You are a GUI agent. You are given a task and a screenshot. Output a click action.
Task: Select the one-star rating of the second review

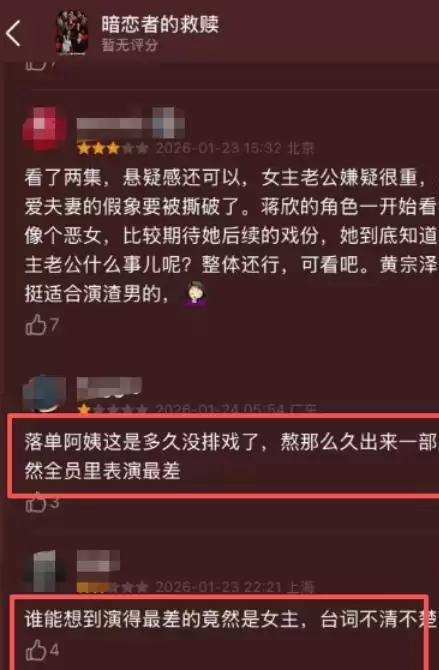(113, 409)
